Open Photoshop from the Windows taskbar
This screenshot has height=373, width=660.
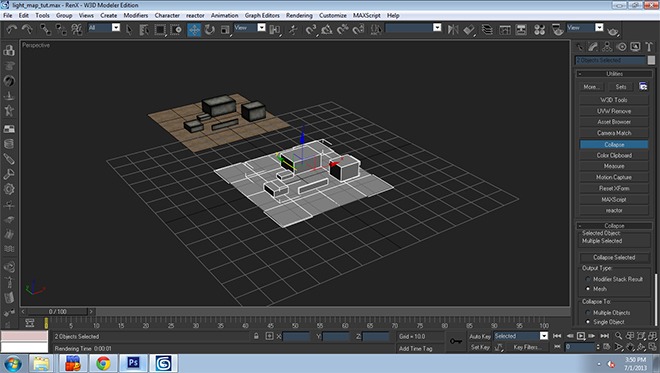click(x=133, y=363)
